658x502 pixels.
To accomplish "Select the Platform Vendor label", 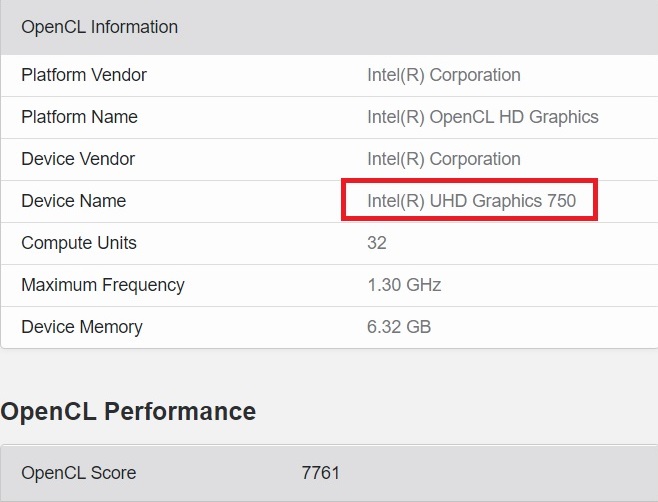I will point(84,75).
